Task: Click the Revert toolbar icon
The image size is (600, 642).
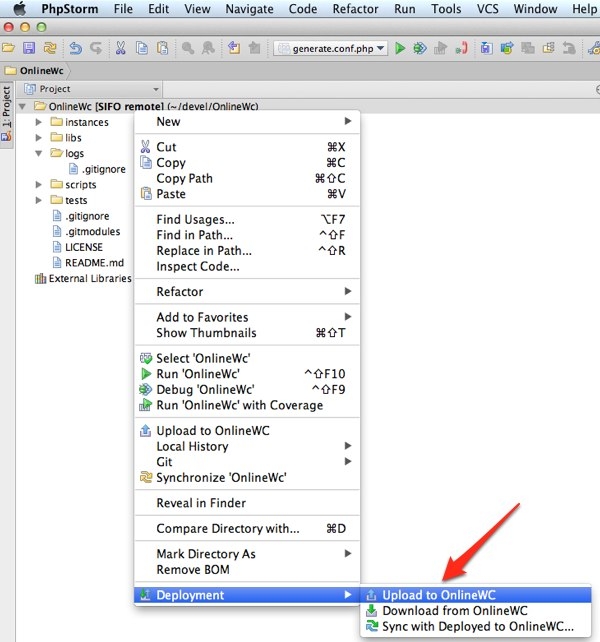Action: click(569, 48)
